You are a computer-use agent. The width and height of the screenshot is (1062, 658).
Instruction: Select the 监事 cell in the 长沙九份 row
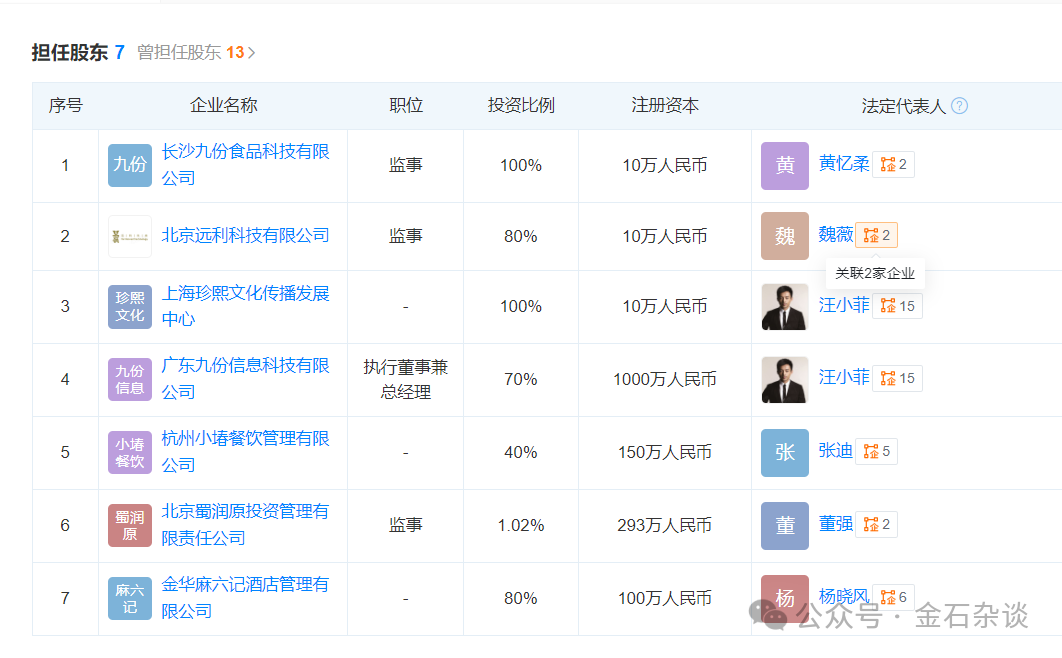pyautogui.click(x=406, y=165)
